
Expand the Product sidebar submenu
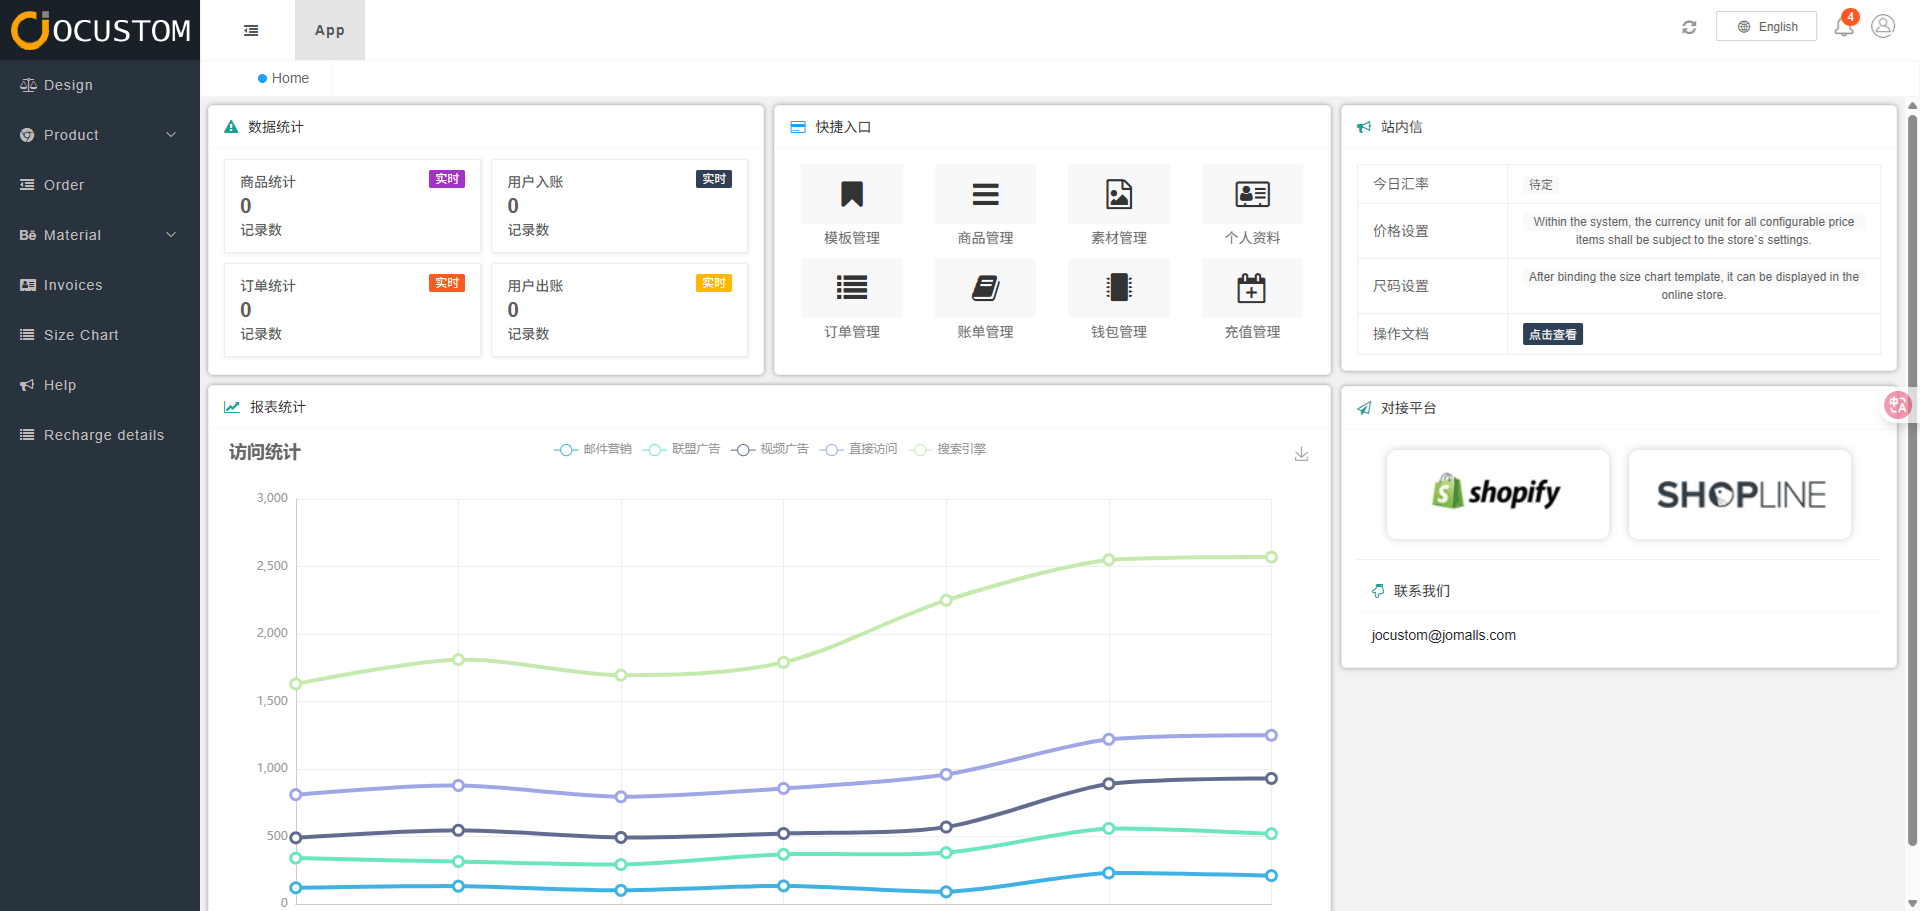tap(100, 135)
